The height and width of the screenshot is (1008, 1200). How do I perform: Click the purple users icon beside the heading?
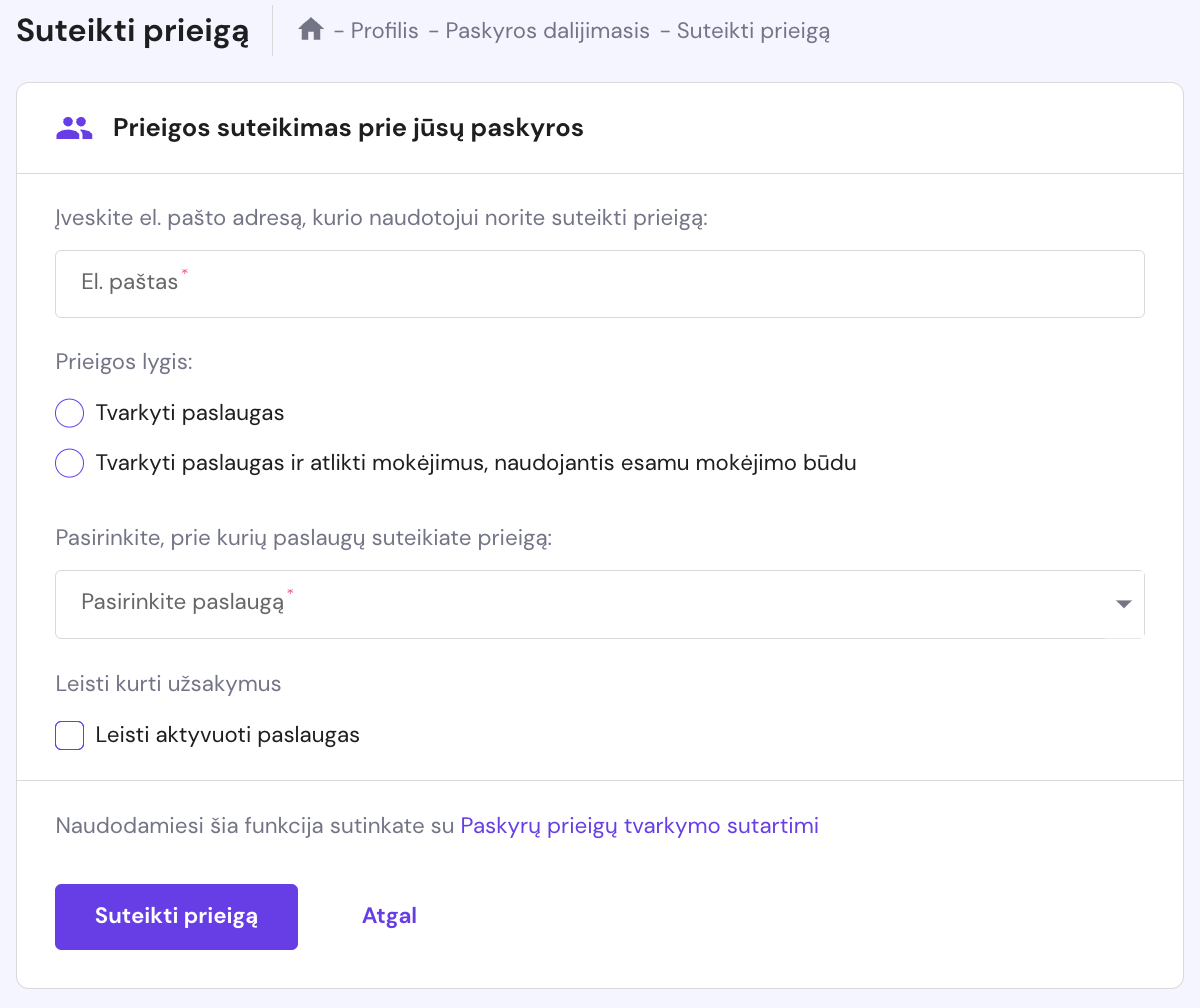[73, 127]
